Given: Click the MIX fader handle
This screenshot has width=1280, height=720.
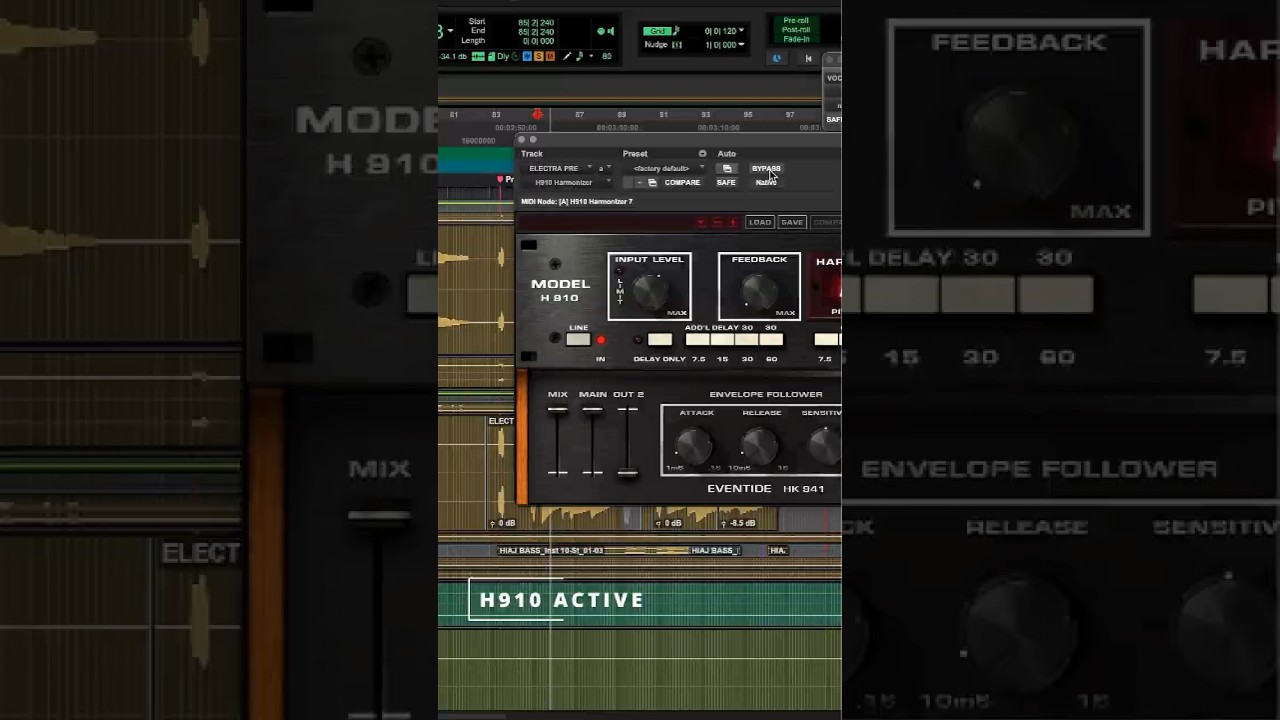Looking at the screenshot, I should [x=558, y=410].
